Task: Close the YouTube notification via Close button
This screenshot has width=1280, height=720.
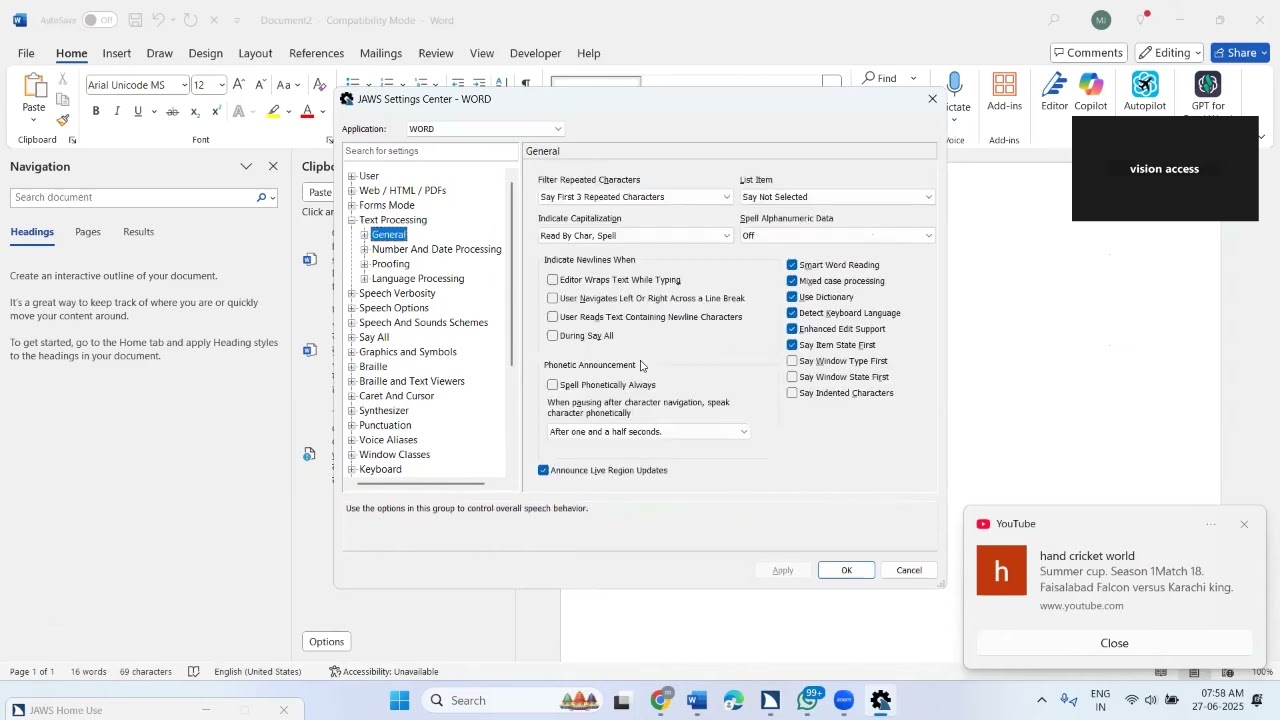Action: [1115, 643]
